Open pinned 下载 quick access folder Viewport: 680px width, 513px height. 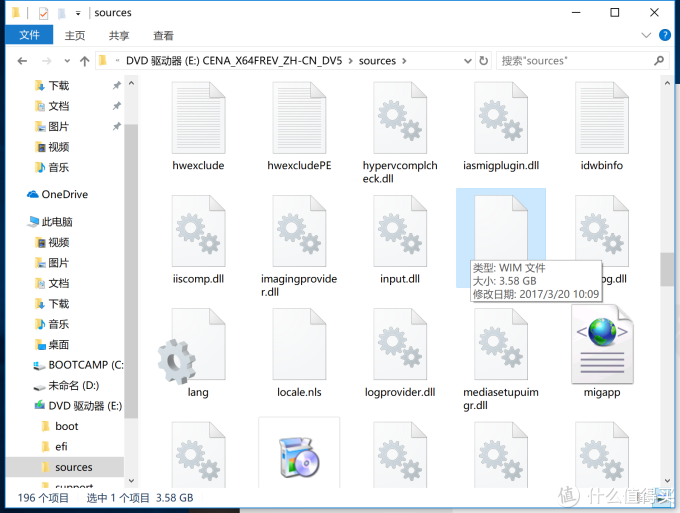tap(52, 86)
